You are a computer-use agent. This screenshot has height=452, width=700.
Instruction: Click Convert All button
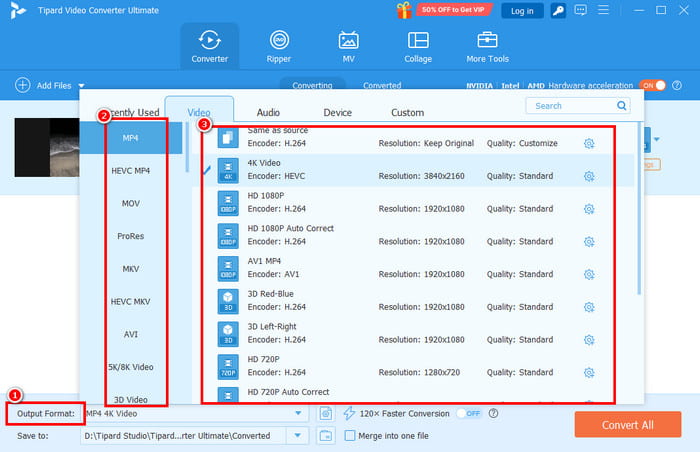pyautogui.click(x=628, y=425)
